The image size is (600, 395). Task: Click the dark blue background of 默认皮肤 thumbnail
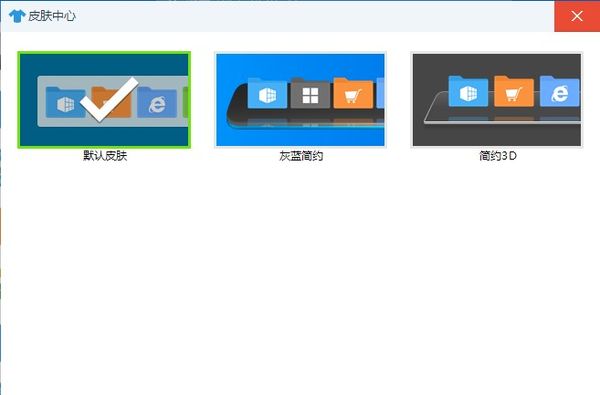[x=104, y=64]
